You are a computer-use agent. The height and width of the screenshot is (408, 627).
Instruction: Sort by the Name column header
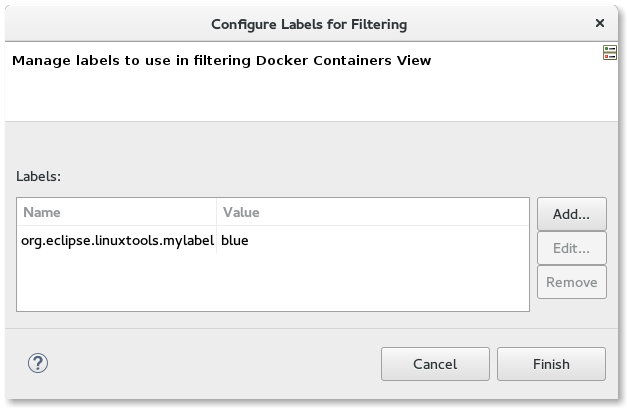(117, 212)
